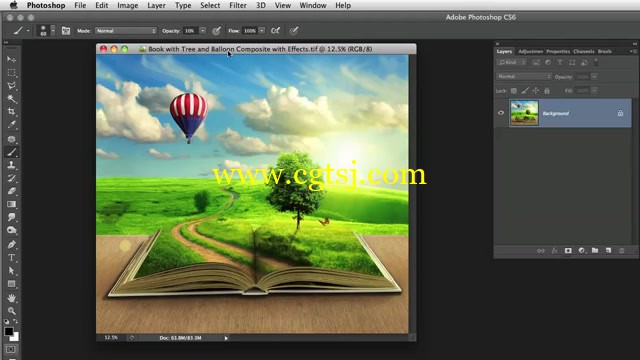The width and height of the screenshot is (640, 360).
Task: Select the Rectangular Marquee tool
Action: [x=11, y=73]
